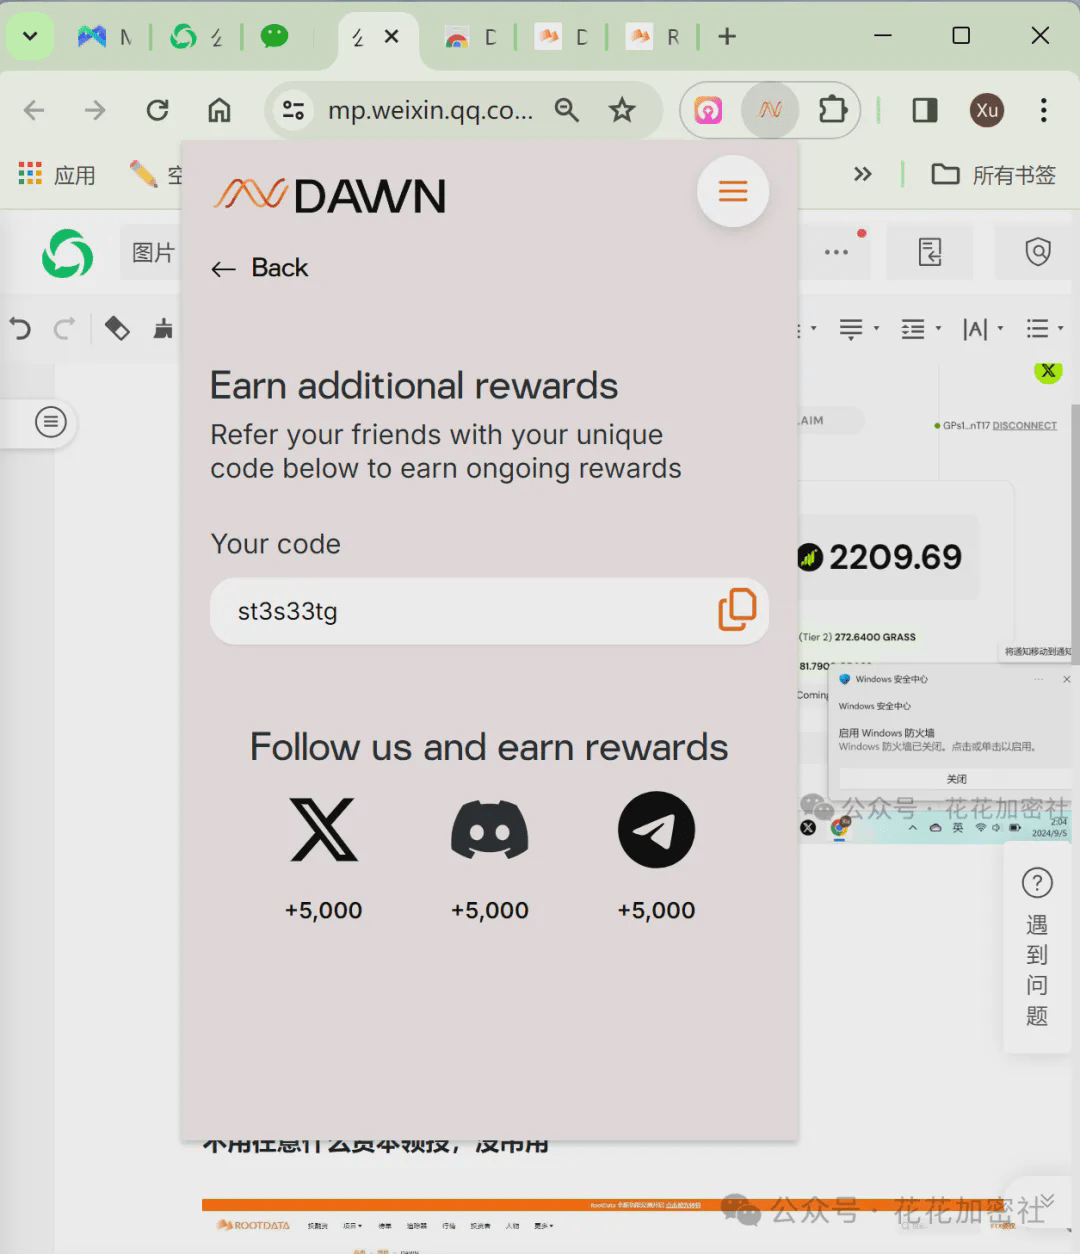The image size is (1080, 1254).
Task: Open the 图片 image tab
Action: [153, 253]
